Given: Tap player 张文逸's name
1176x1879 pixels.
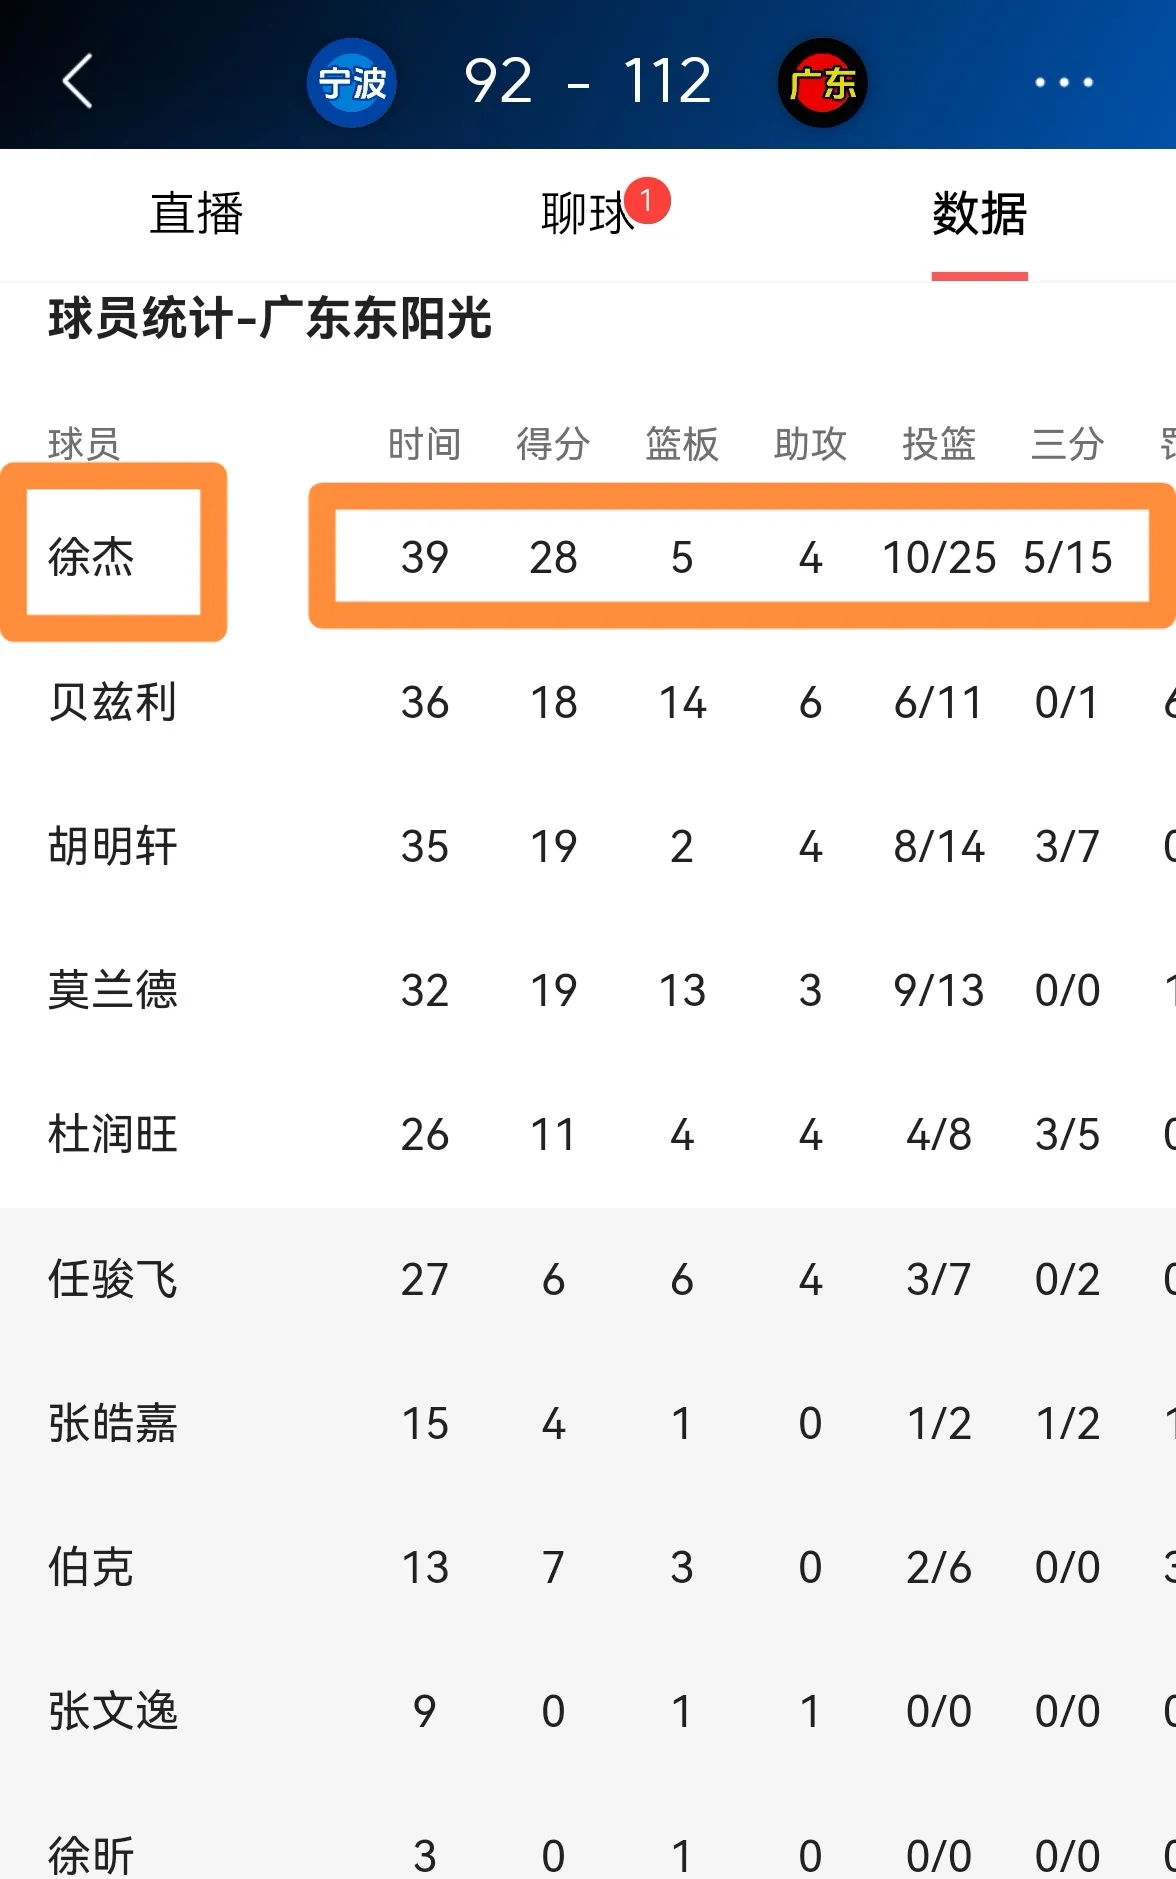Looking at the screenshot, I should coord(113,1711).
